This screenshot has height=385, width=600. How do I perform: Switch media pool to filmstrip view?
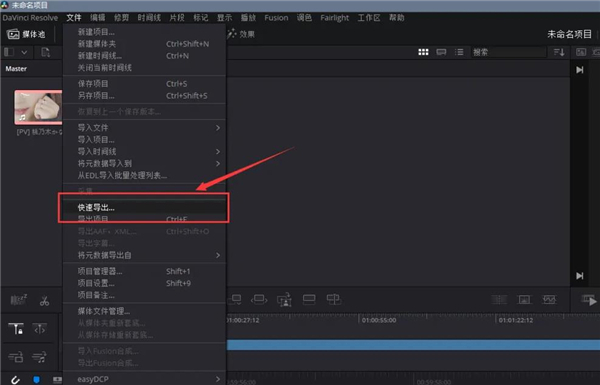[x=441, y=52]
